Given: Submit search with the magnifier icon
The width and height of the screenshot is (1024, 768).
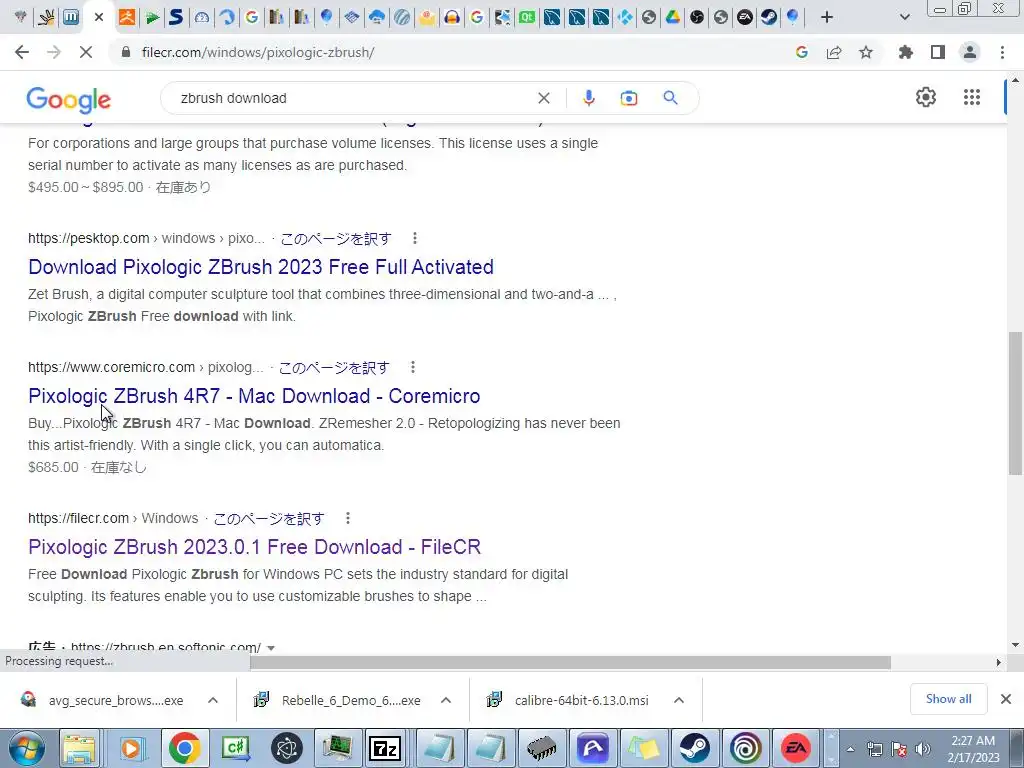Looking at the screenshot, I should (x=670, y=98).
